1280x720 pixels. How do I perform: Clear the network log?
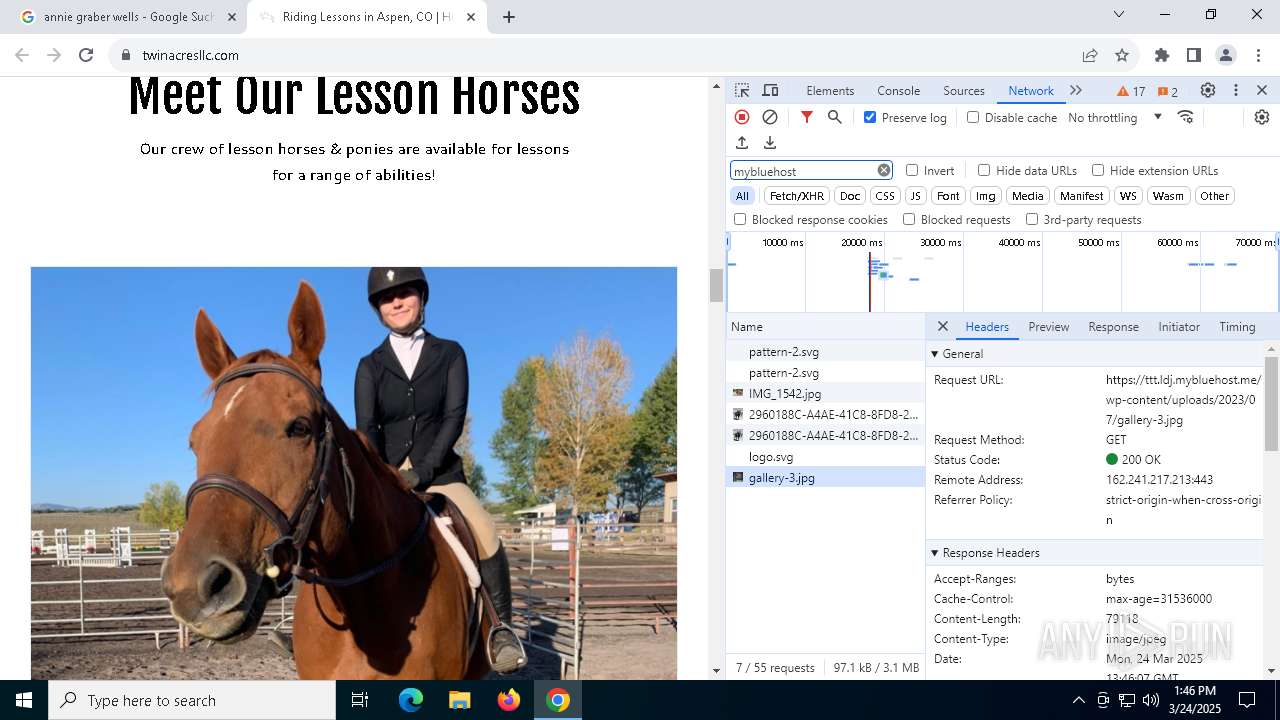click(x=770, y=117)
